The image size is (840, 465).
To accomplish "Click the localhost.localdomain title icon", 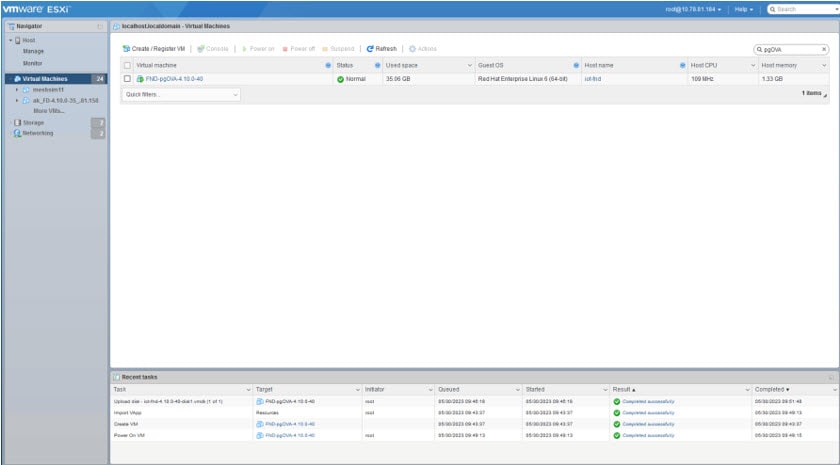I will pyautogui.click(x=116, y=26).
